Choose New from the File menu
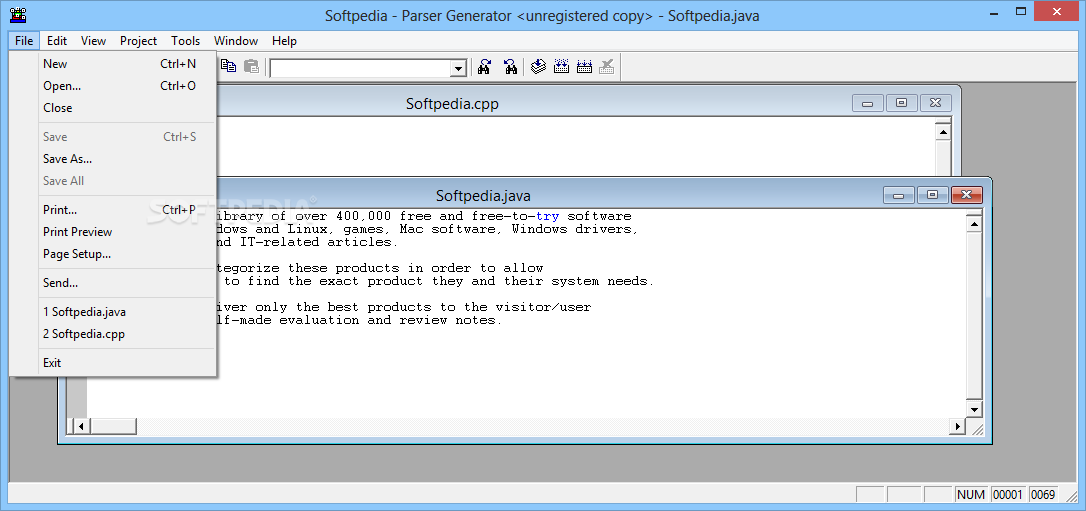This screenshot has width=1086, height=511. click(x=113, y=64)
